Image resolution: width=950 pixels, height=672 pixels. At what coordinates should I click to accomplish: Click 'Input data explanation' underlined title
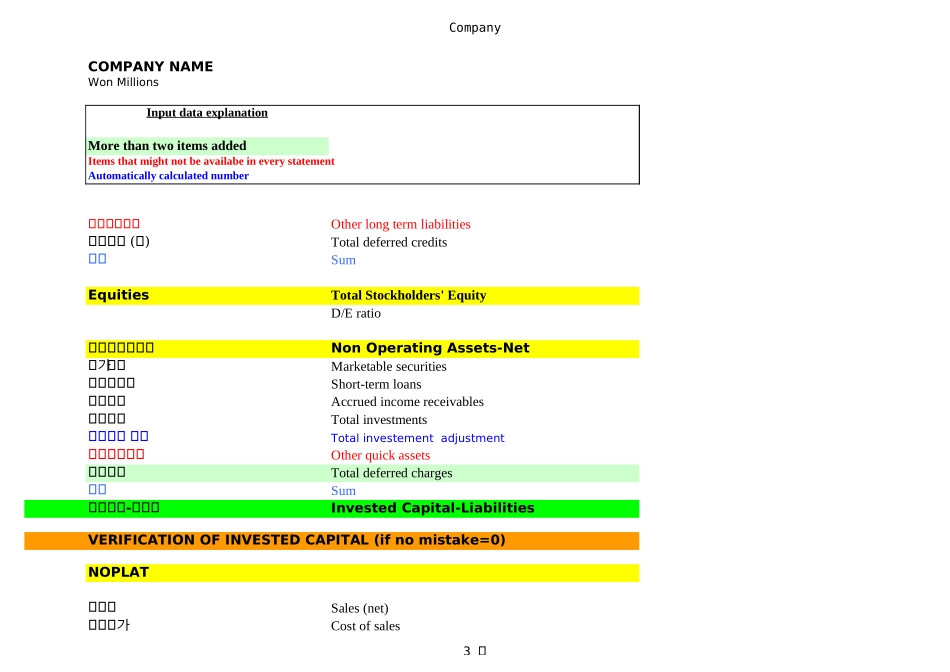tap(207, 113)
